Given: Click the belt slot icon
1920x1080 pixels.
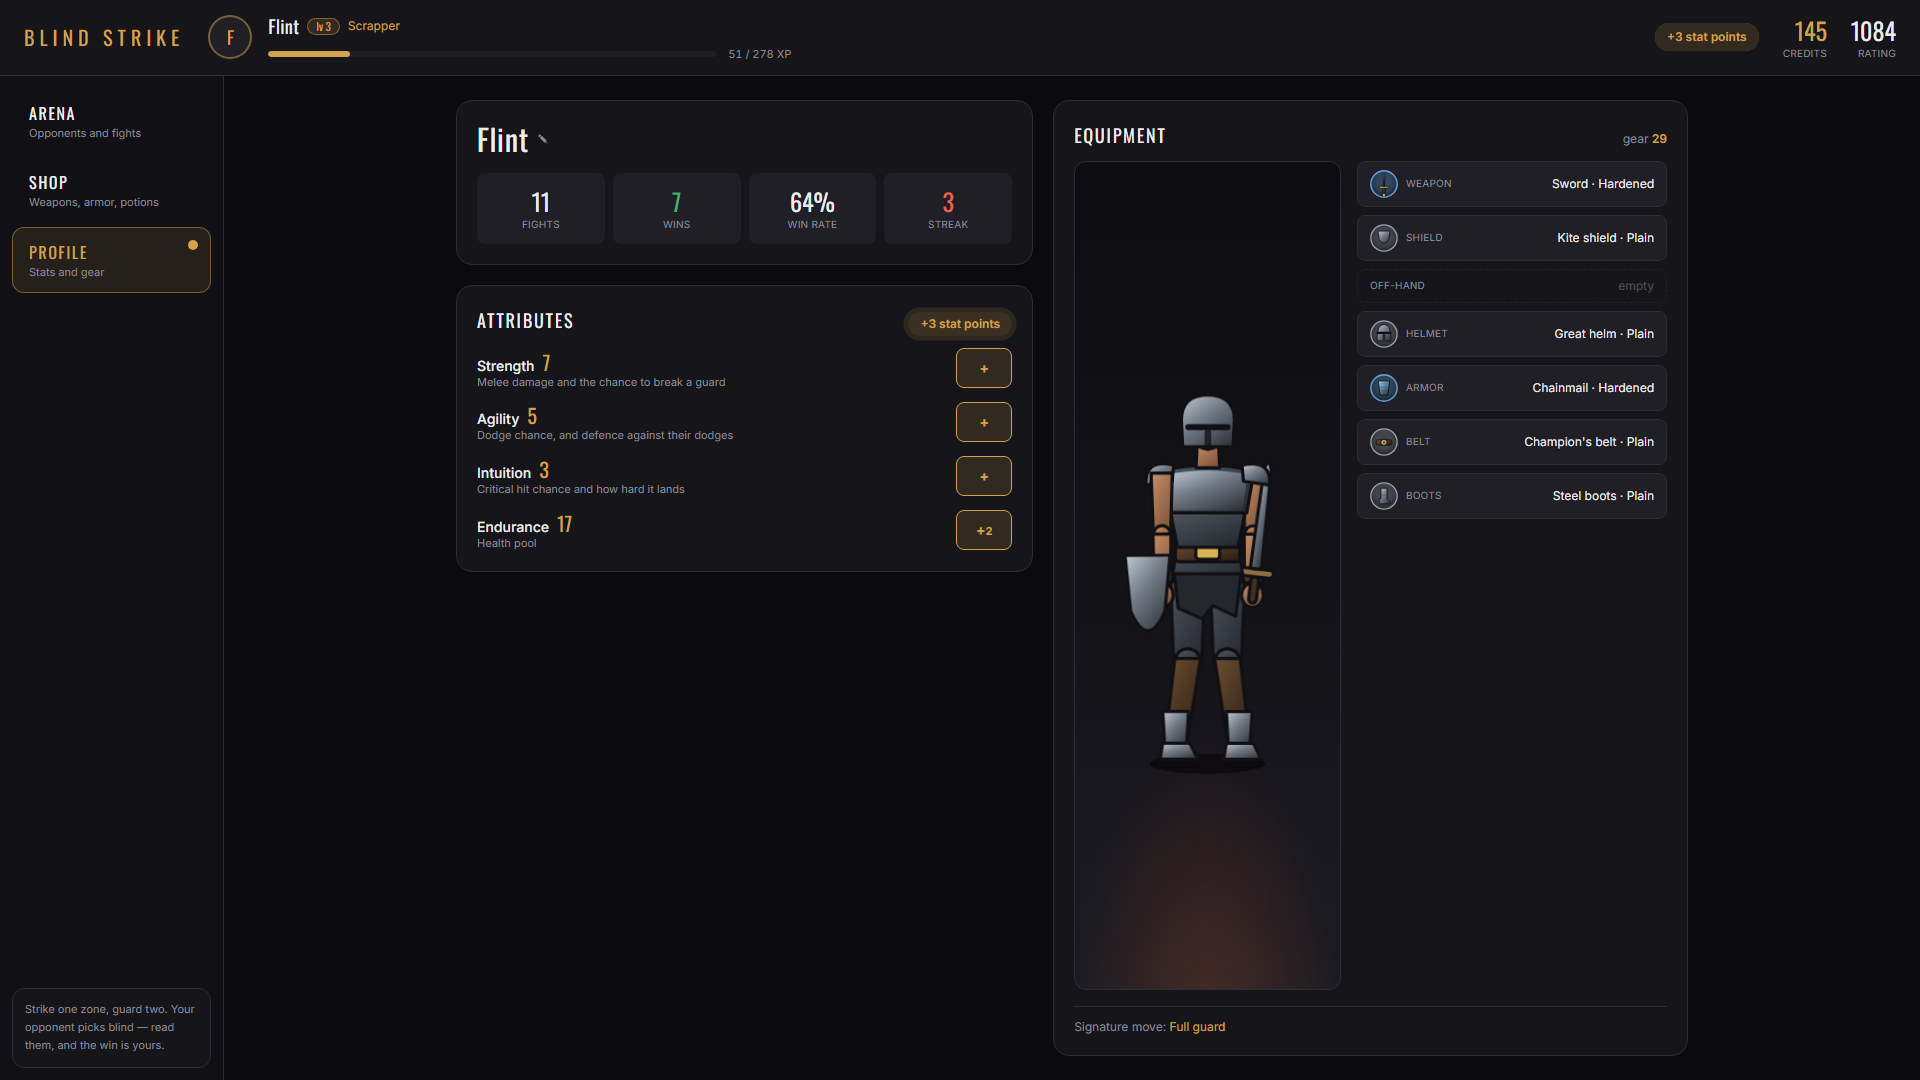Looking at the screenshot, I should click(1384, 442).
